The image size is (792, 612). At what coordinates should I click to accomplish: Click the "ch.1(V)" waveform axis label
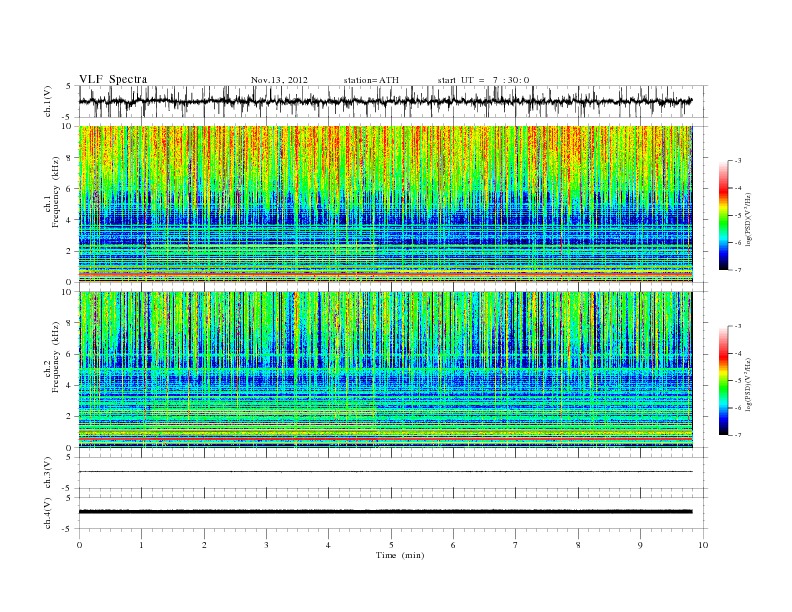point(48,101)
